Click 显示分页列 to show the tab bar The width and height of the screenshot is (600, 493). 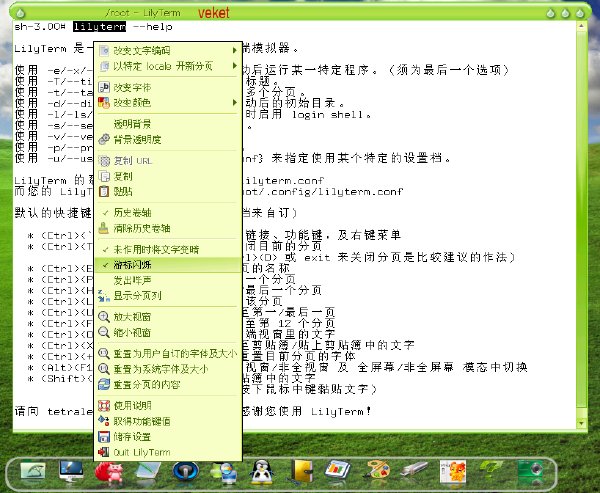point(168,295)
